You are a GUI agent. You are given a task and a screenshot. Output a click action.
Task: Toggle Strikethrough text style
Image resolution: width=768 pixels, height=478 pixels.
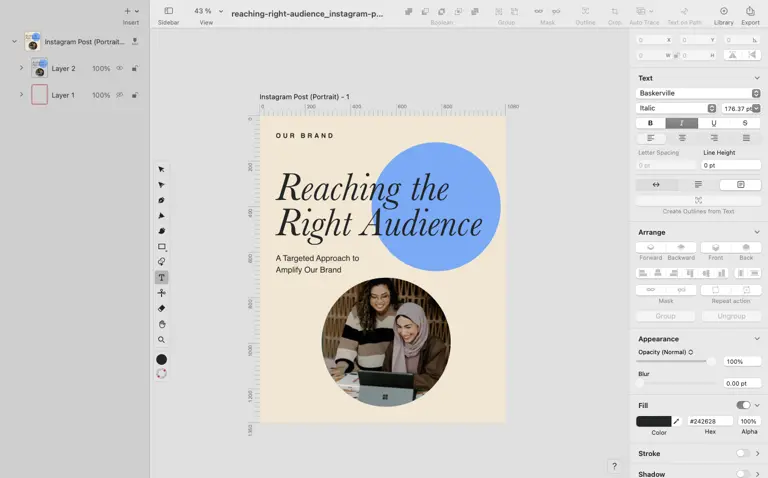coord(745,123)
